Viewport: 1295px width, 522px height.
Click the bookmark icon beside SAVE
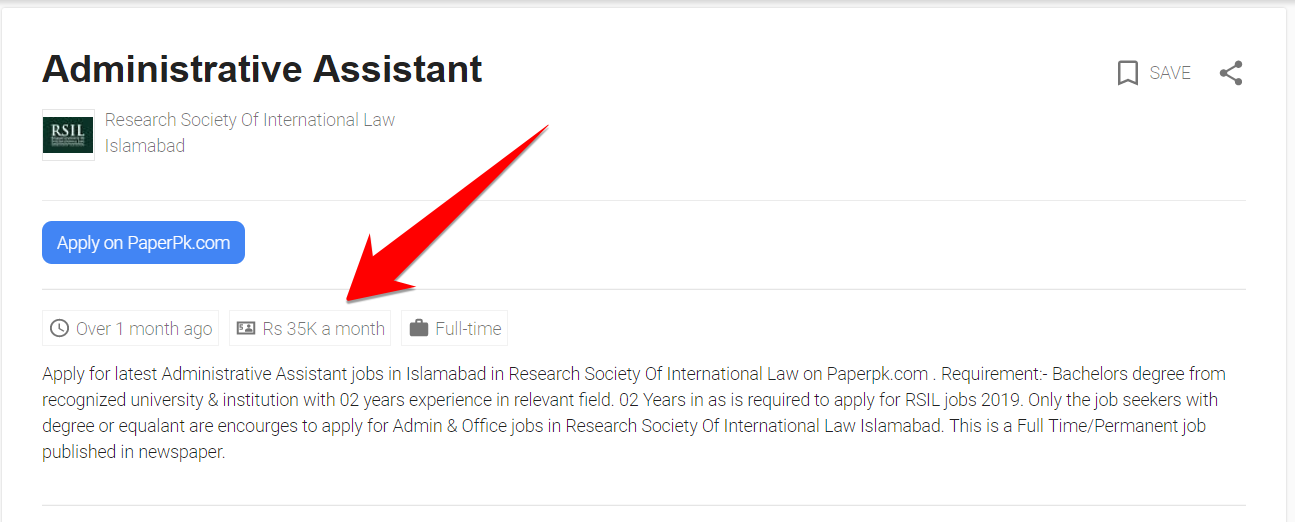1128,73
